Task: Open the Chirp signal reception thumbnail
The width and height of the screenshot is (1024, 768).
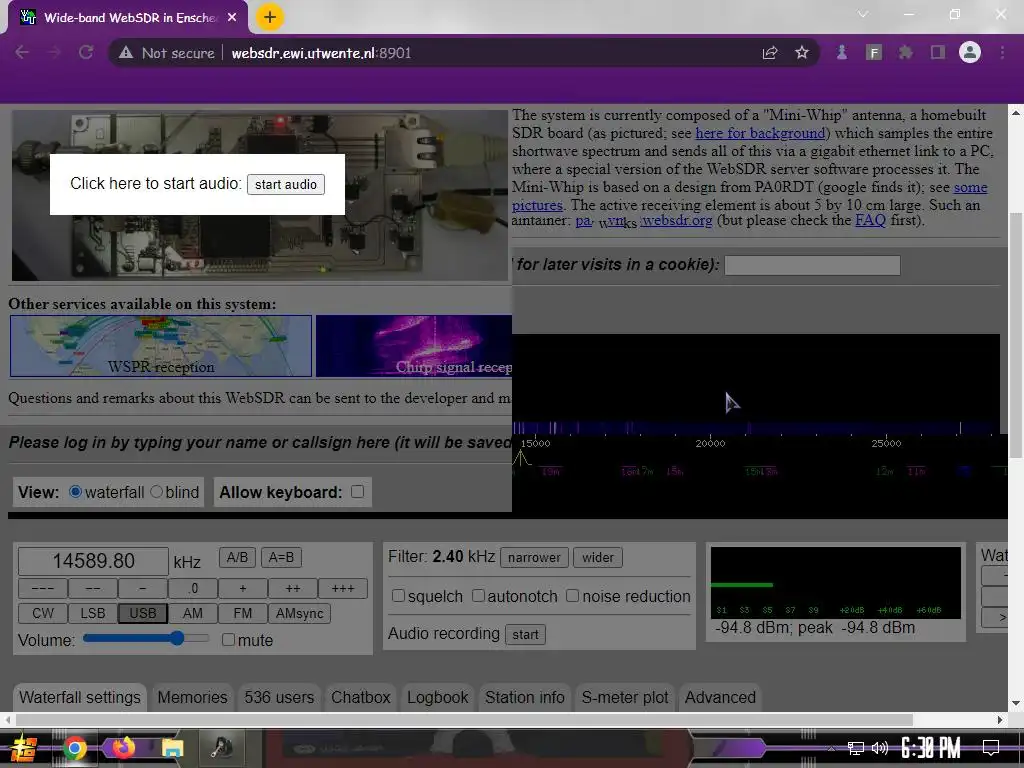Action: 414,346
